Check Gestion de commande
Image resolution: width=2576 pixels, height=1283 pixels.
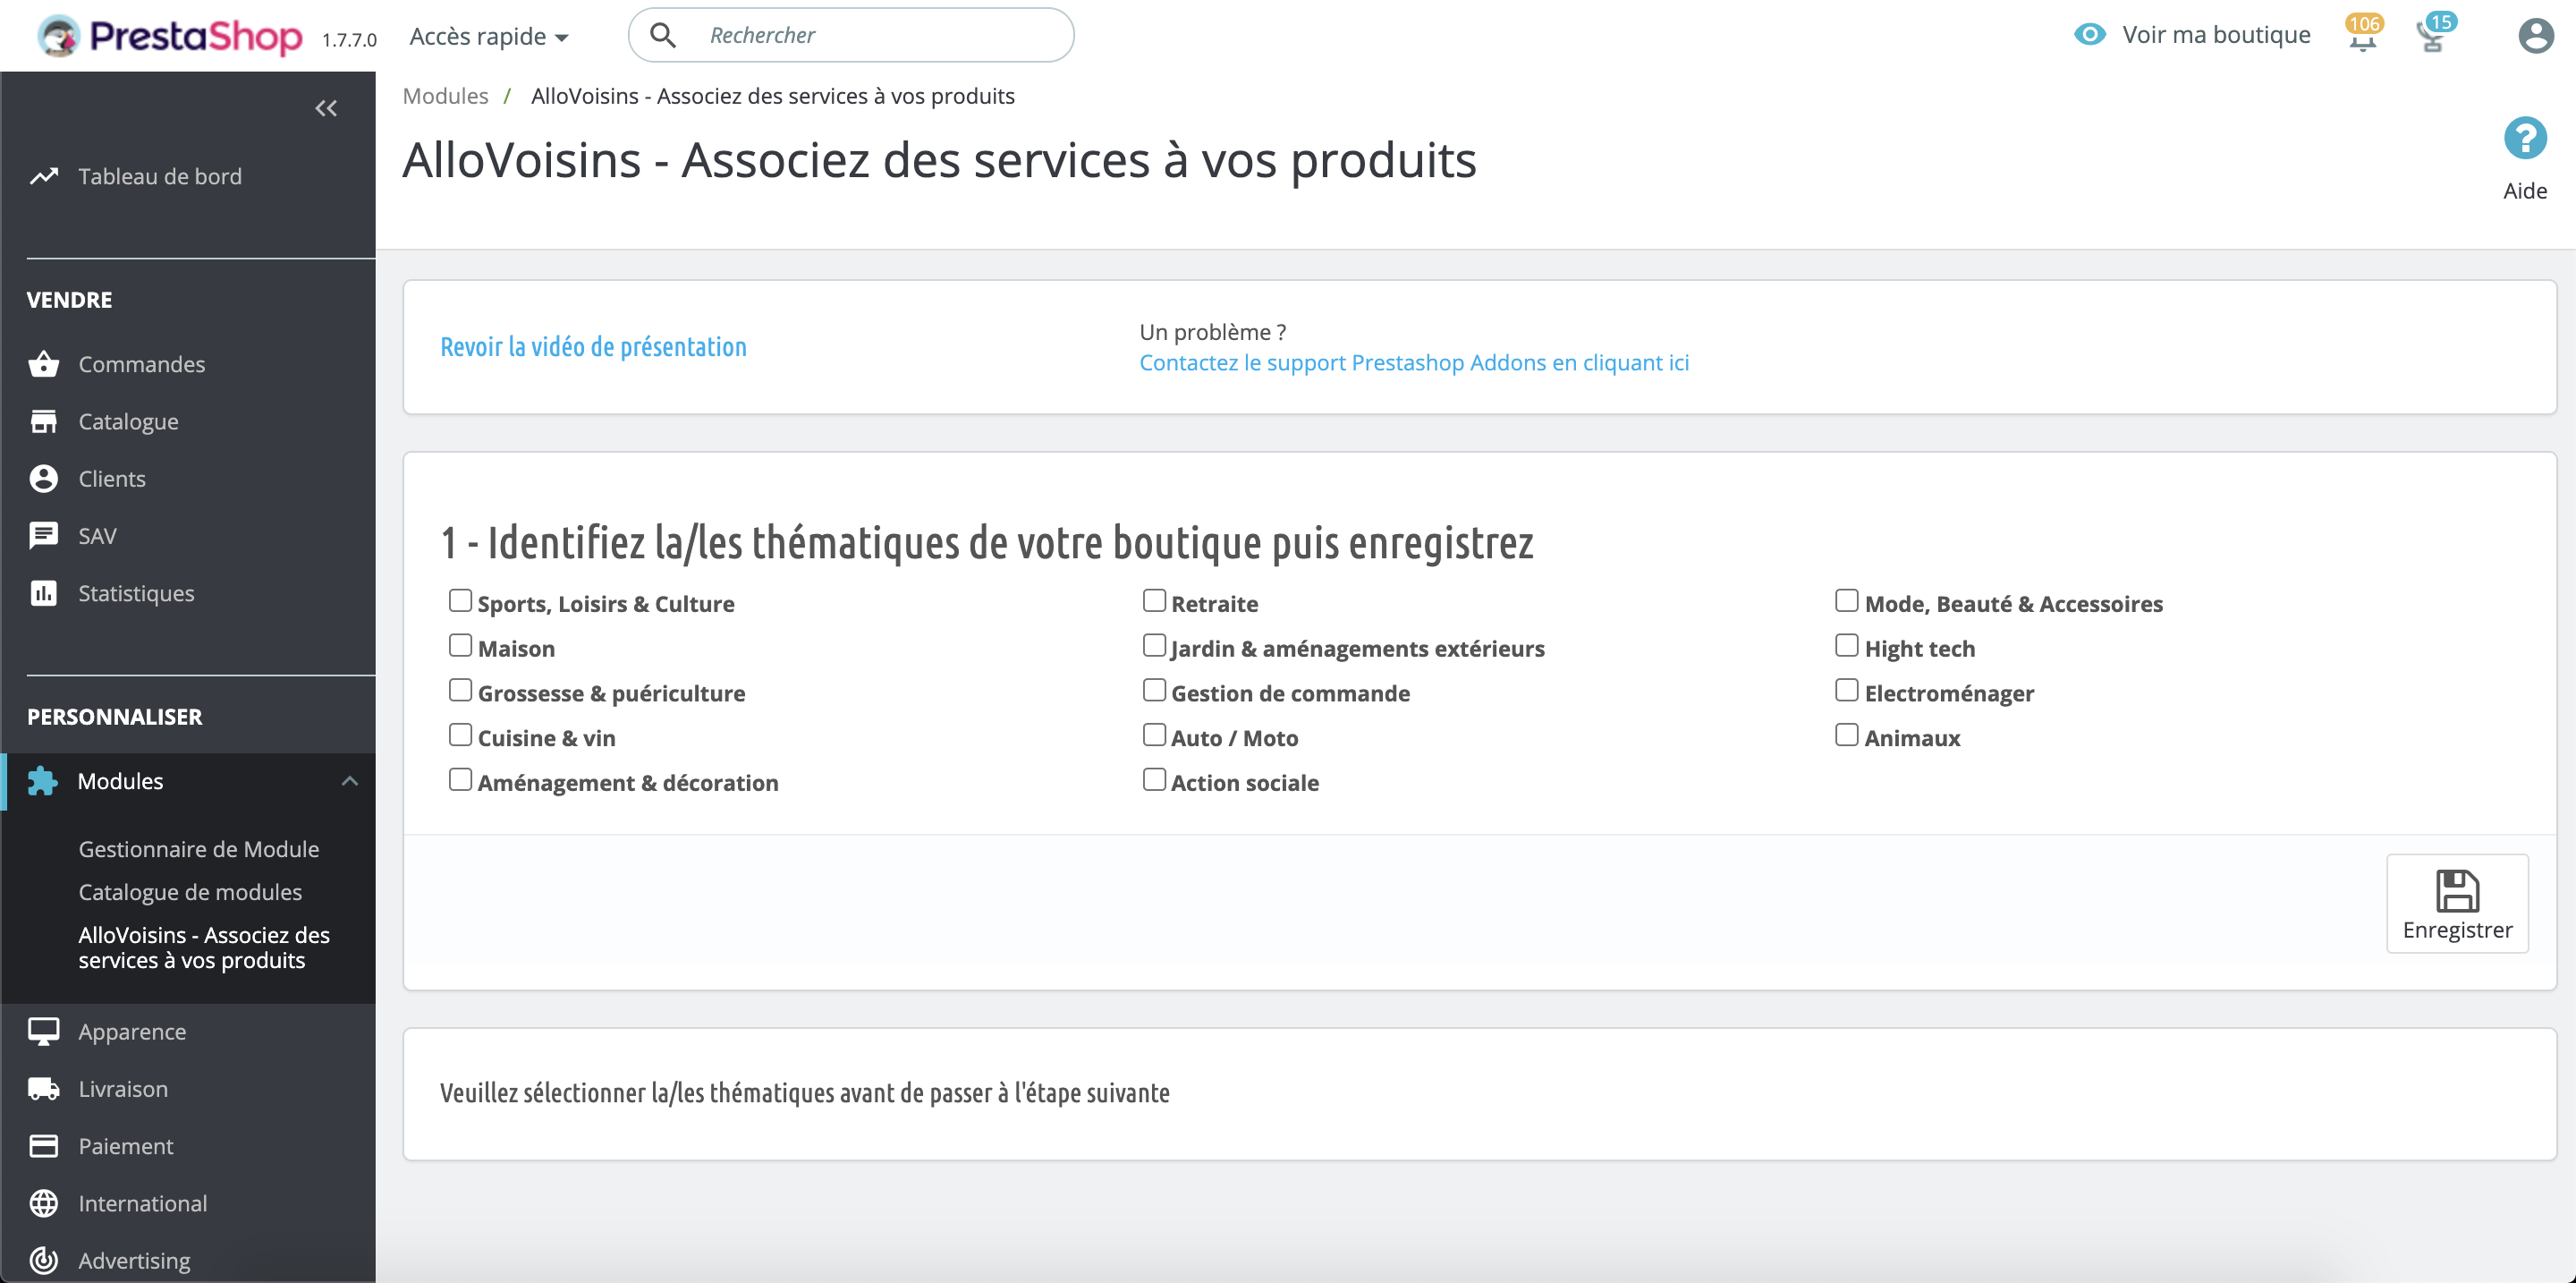click(x=1154, y=690)
